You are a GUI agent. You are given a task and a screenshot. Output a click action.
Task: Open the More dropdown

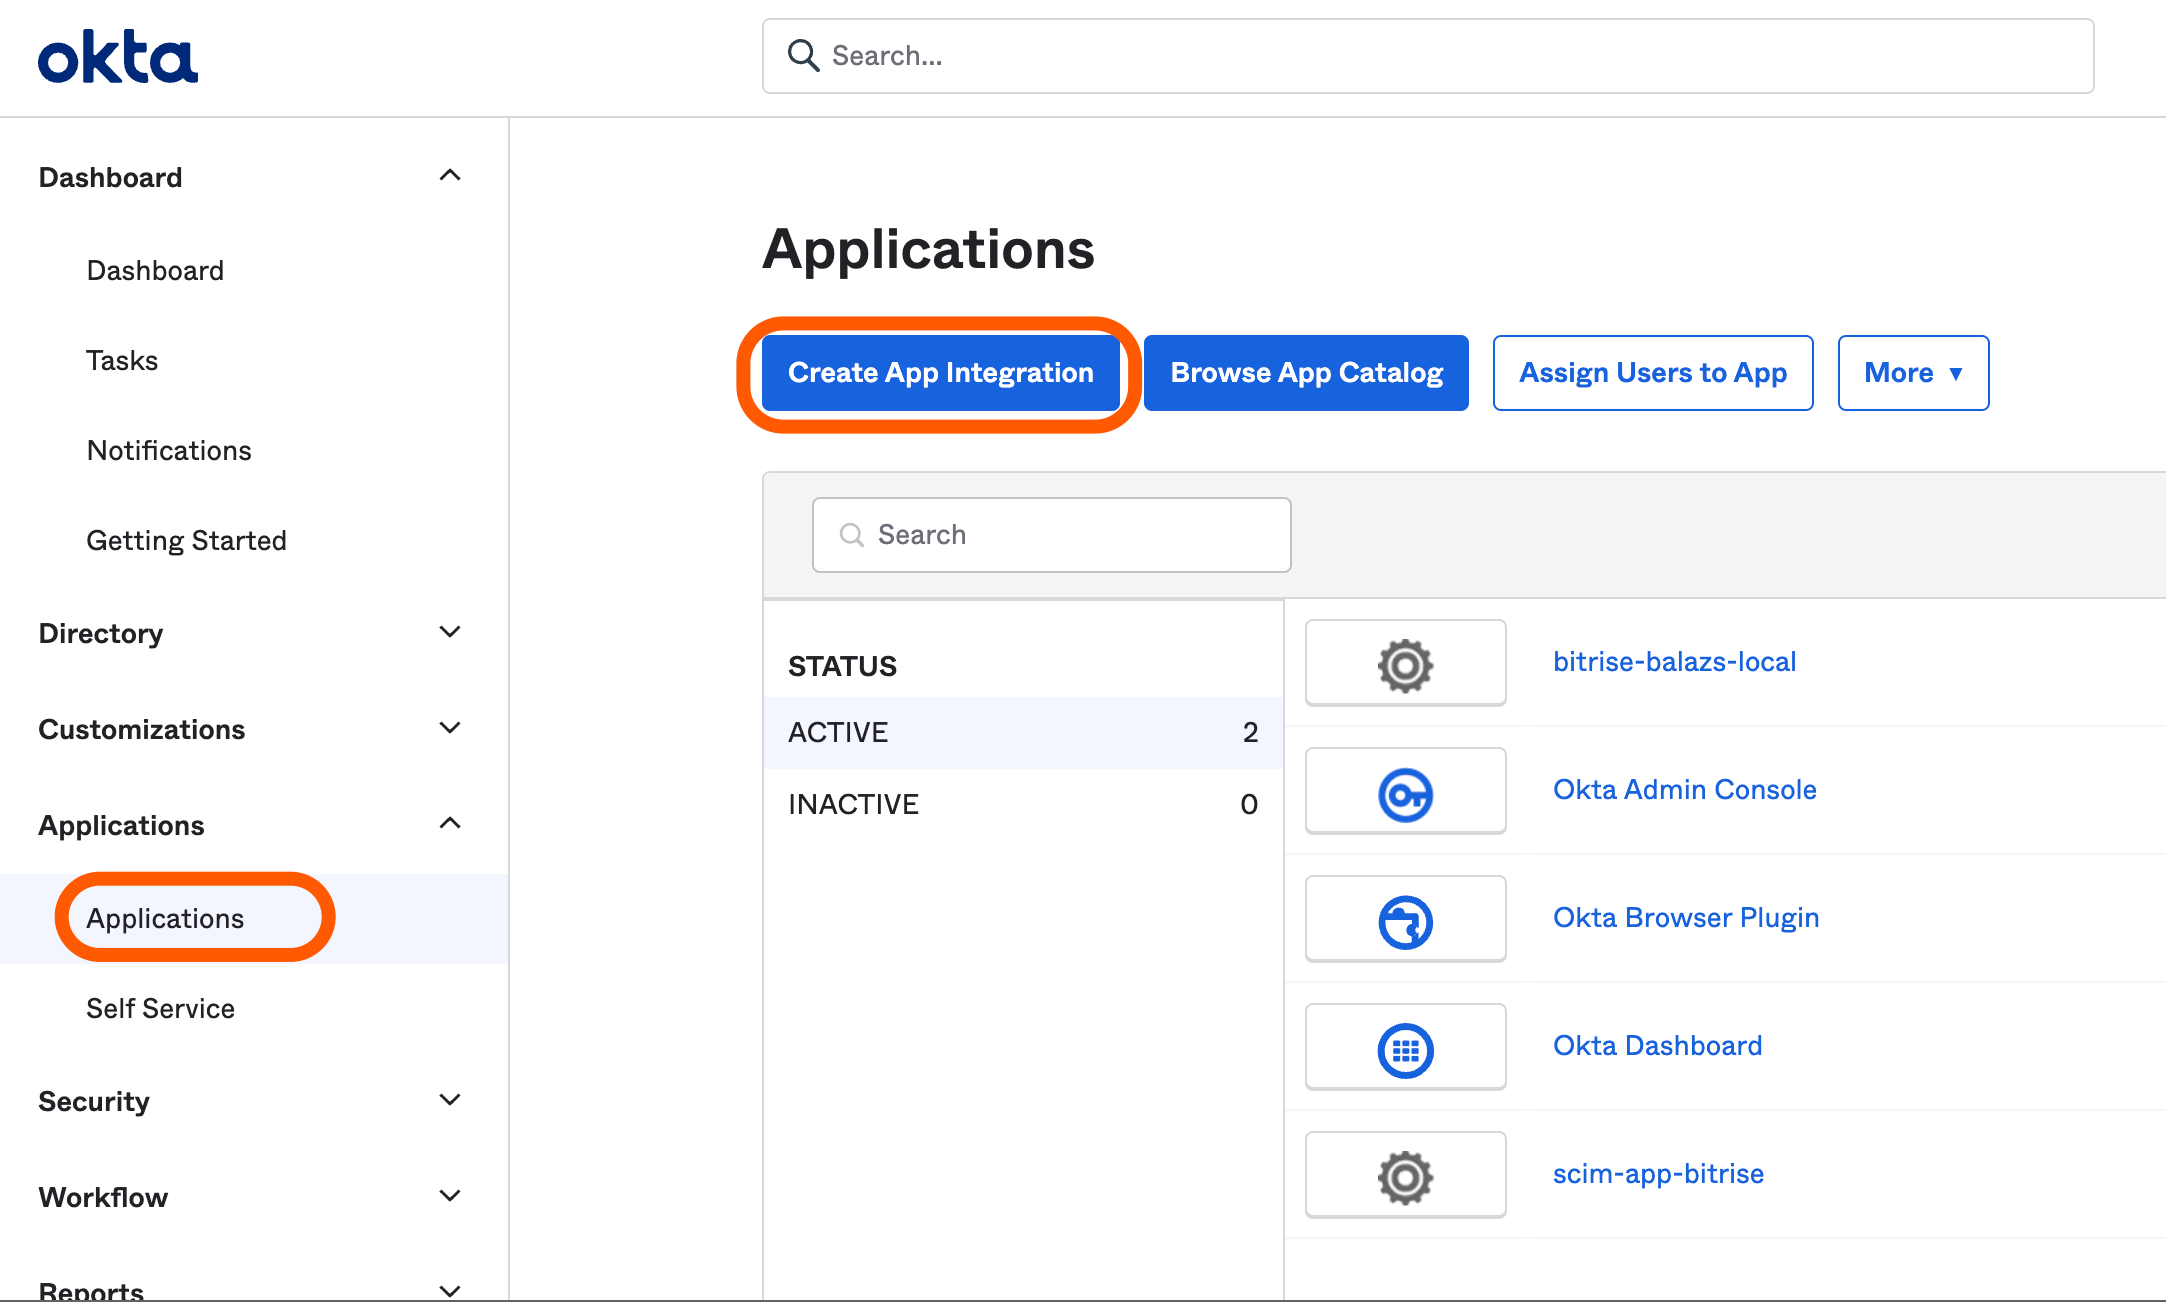coord(1912,372)
